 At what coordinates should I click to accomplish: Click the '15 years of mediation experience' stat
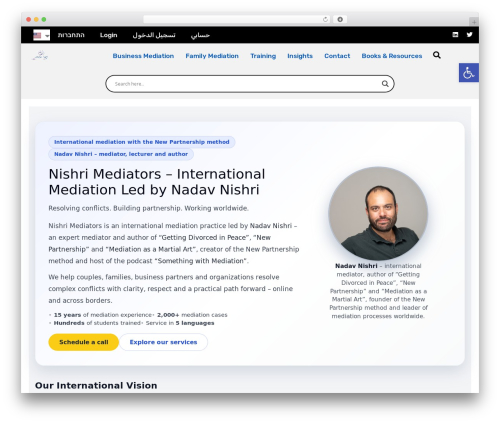103,315
